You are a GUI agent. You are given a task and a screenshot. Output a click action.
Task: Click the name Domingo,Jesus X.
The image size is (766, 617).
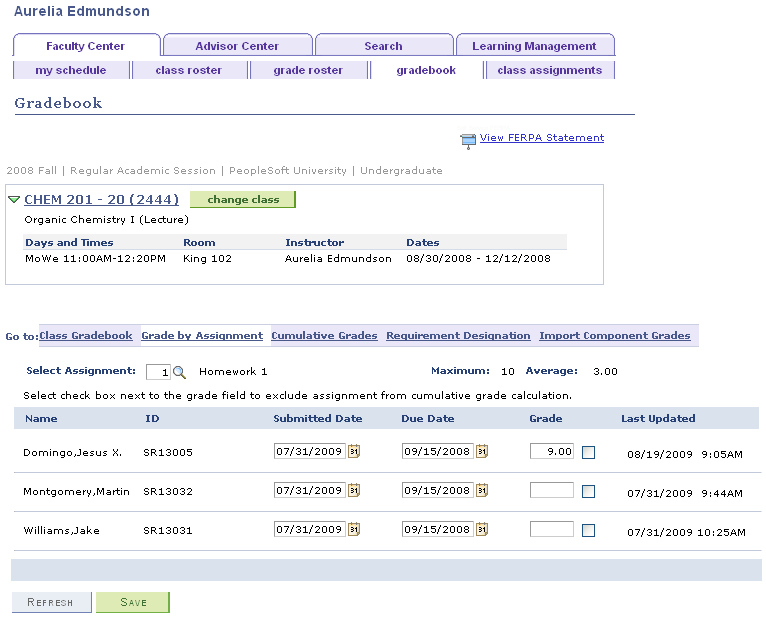click(x=72, y=453)
